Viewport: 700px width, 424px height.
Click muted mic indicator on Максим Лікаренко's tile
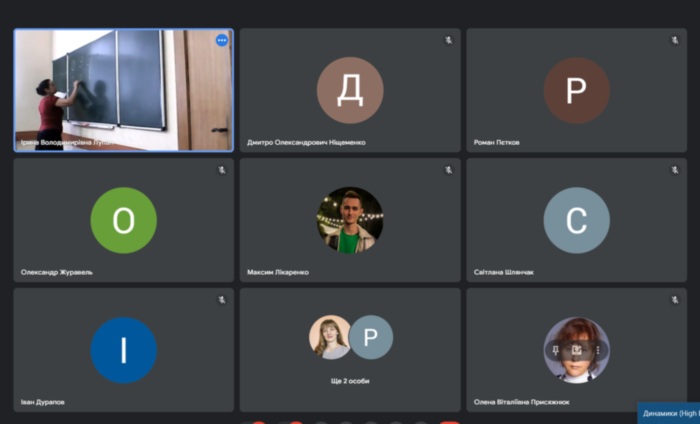tap(449, 170)
